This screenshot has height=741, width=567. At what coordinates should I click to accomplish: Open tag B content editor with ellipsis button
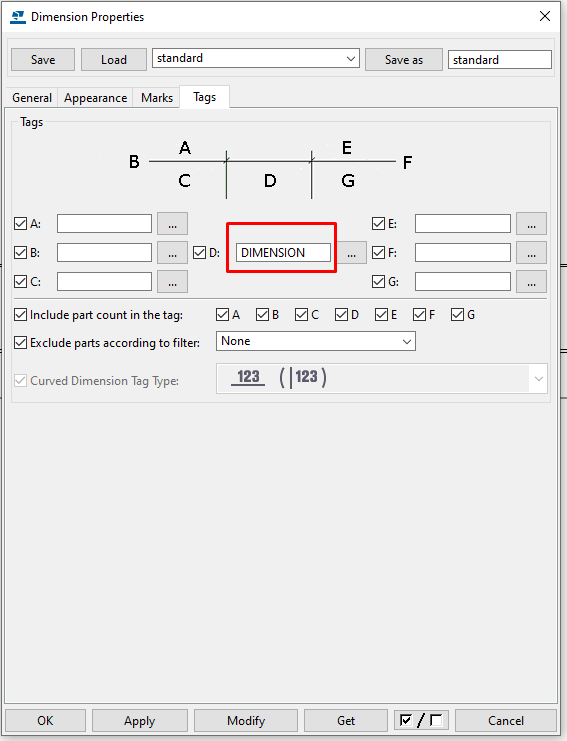coord(172,253)
